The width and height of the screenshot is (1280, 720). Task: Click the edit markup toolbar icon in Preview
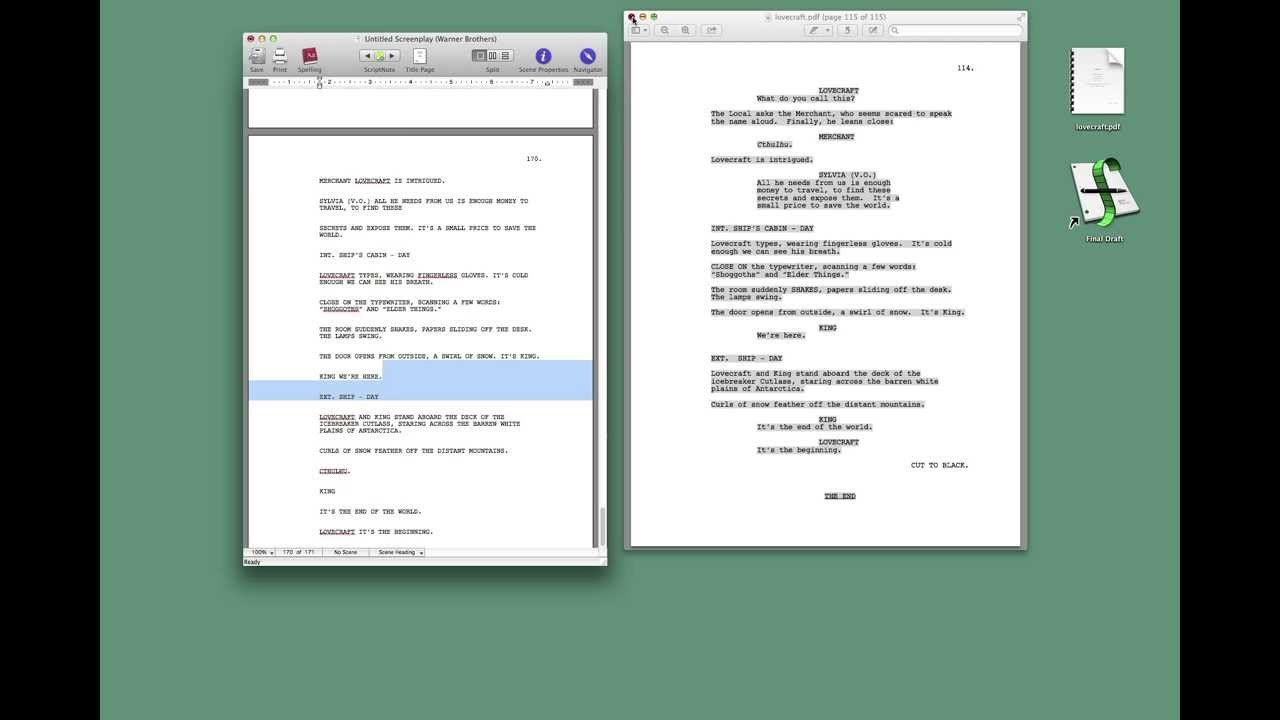click(x=873, y=30)
